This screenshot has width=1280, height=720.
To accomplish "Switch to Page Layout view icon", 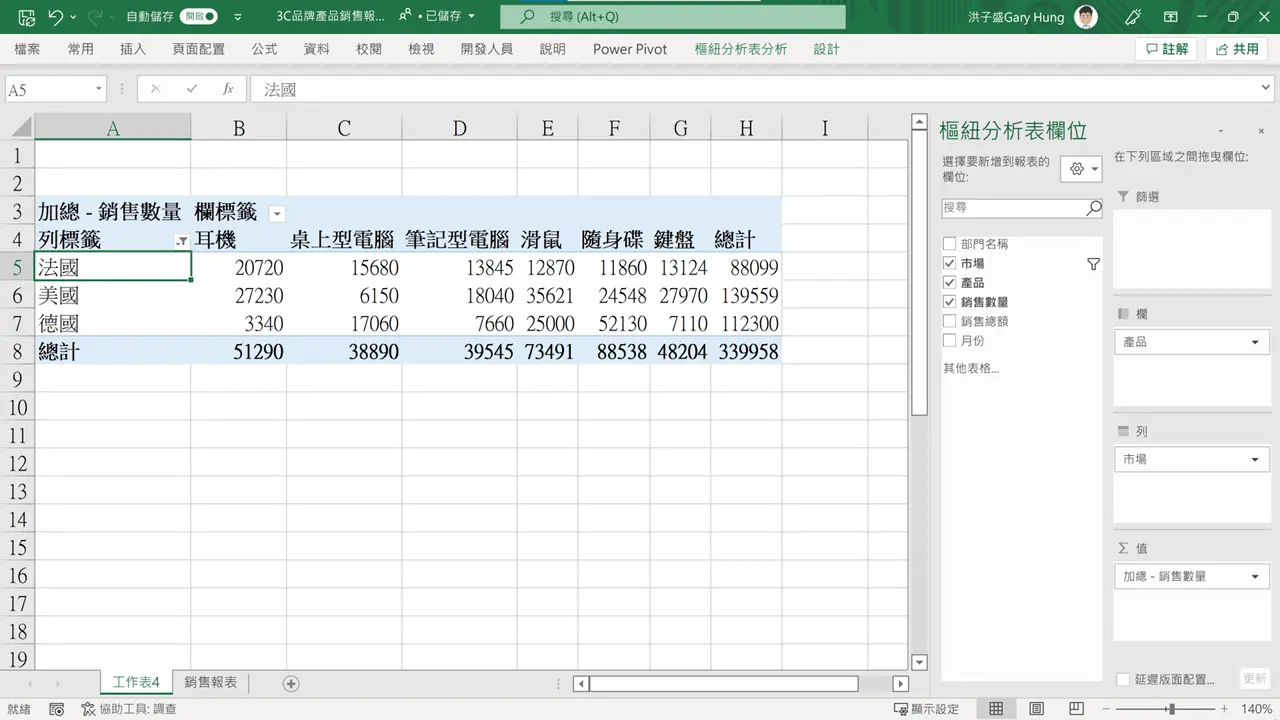I will point(1036,709).
